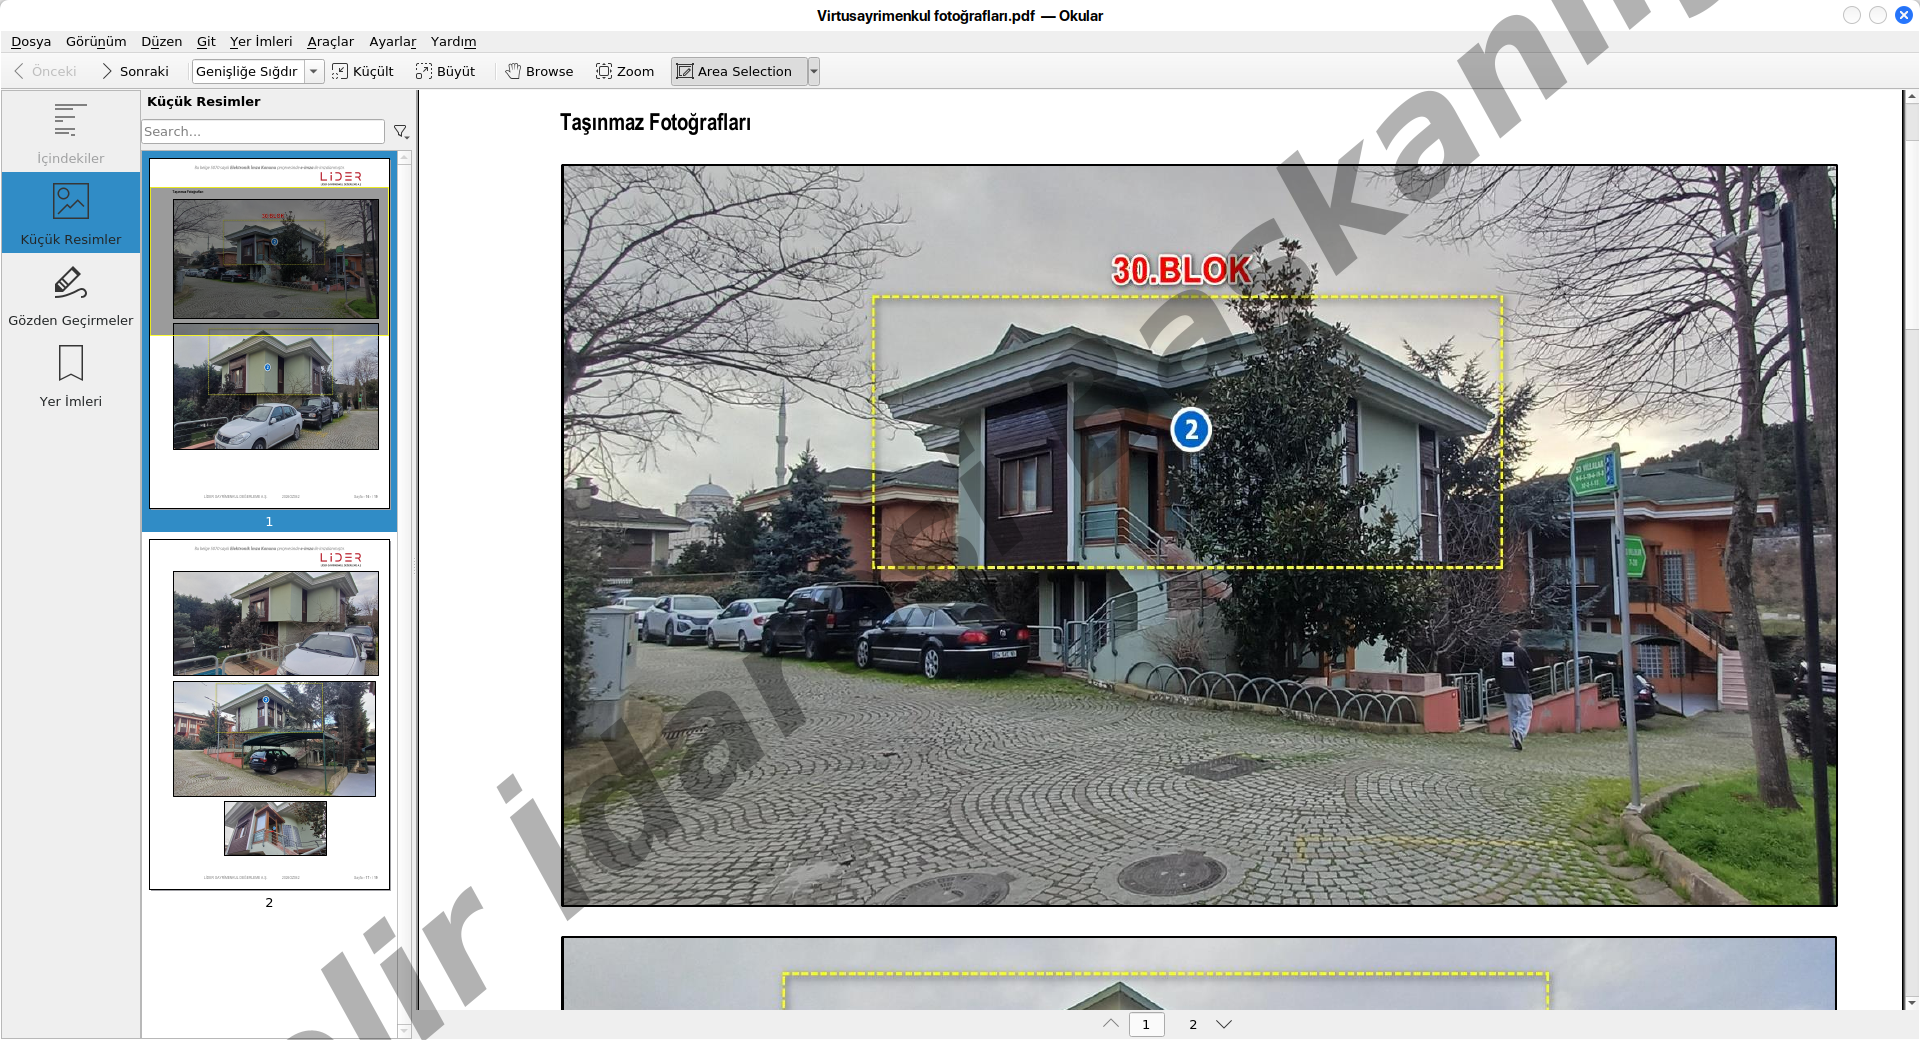Image resolution: width=1920 pixels, height=1040 pixels.
Task: Open the Yer İmleri bookmarks side panel
Action: point(70,375)
